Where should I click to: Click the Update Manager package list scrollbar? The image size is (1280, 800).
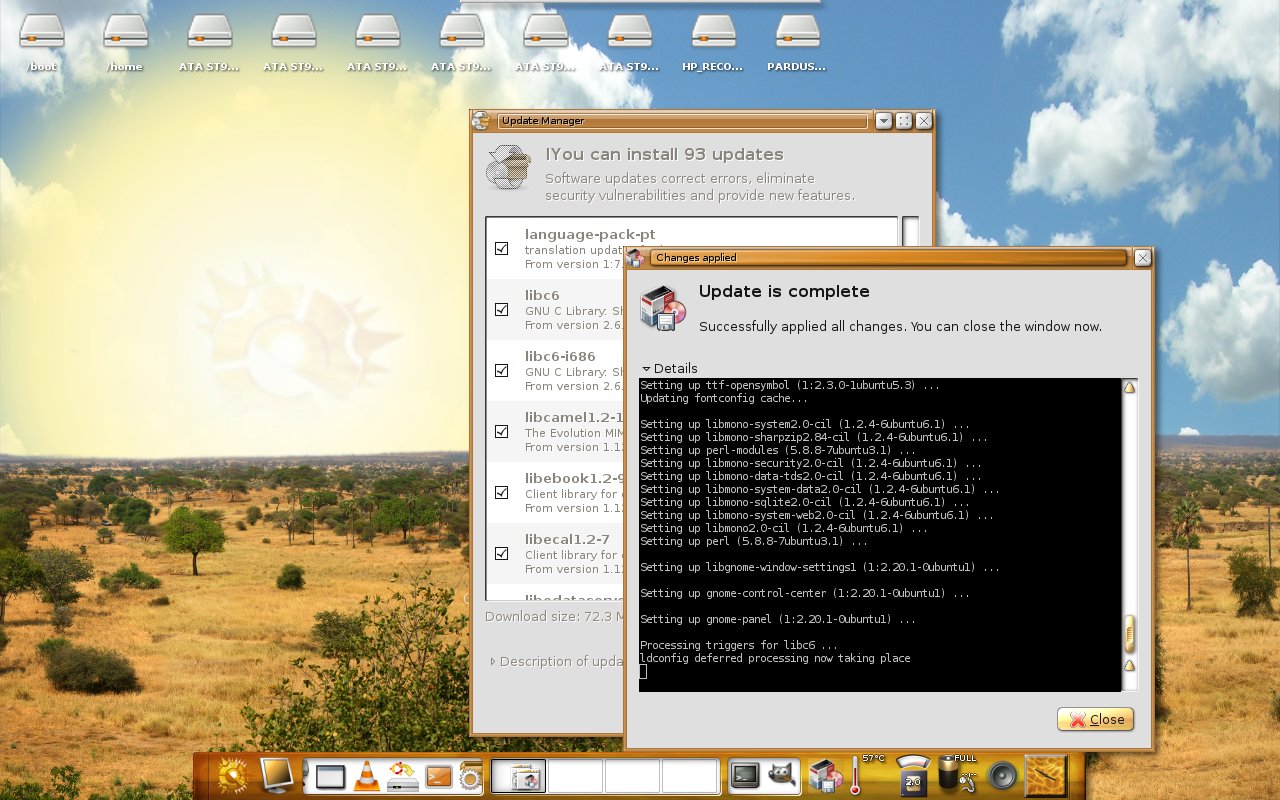910,232
